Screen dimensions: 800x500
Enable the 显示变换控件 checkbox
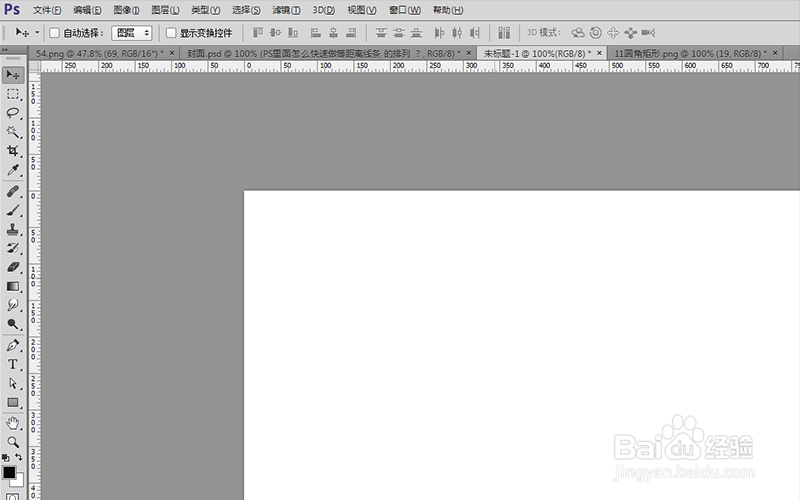[171, 33]
